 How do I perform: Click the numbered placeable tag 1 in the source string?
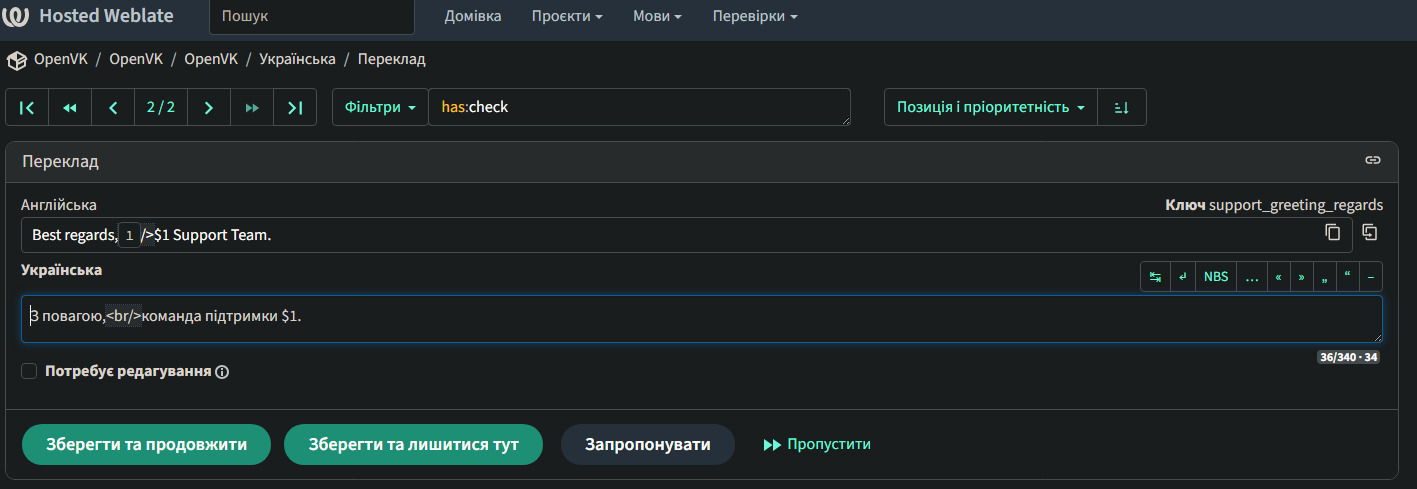point(129,236)
